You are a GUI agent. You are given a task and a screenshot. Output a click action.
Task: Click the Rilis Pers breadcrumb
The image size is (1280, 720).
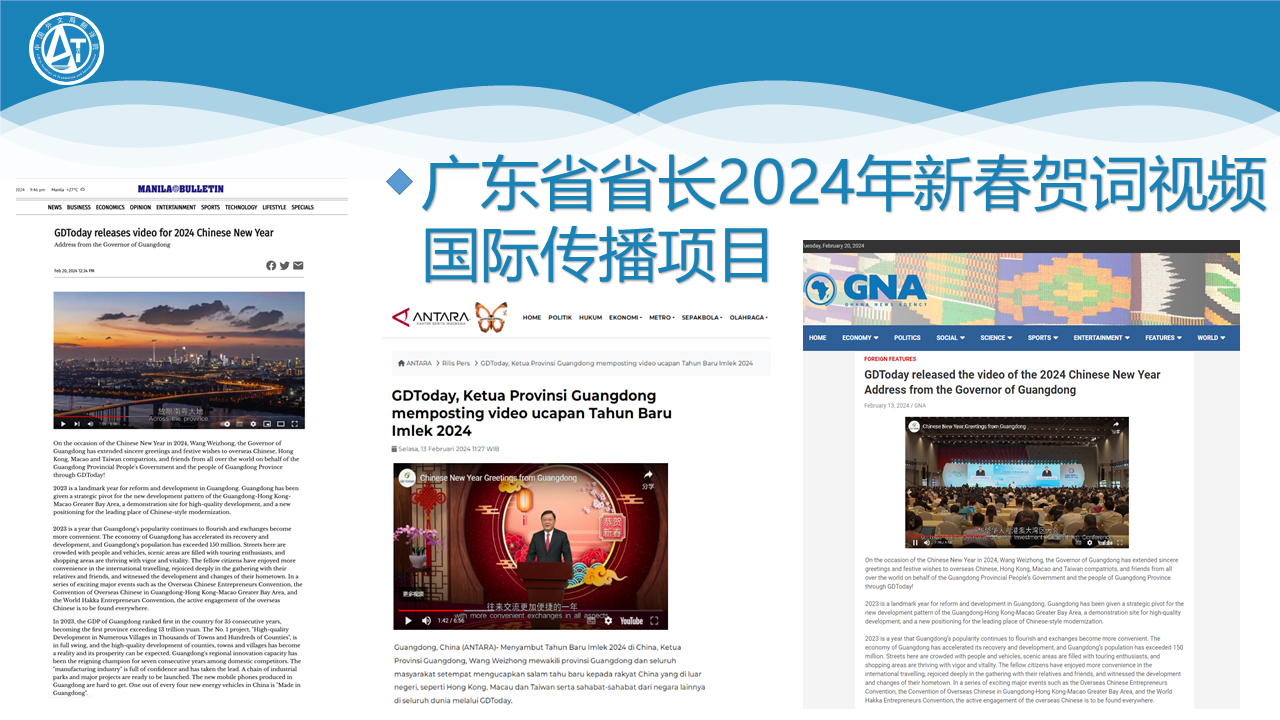(x=458, y=363)
